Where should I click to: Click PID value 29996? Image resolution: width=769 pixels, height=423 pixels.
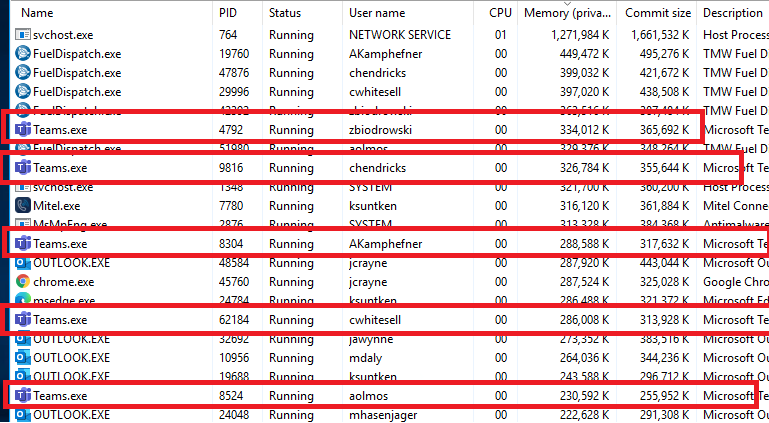pos(234,92)
